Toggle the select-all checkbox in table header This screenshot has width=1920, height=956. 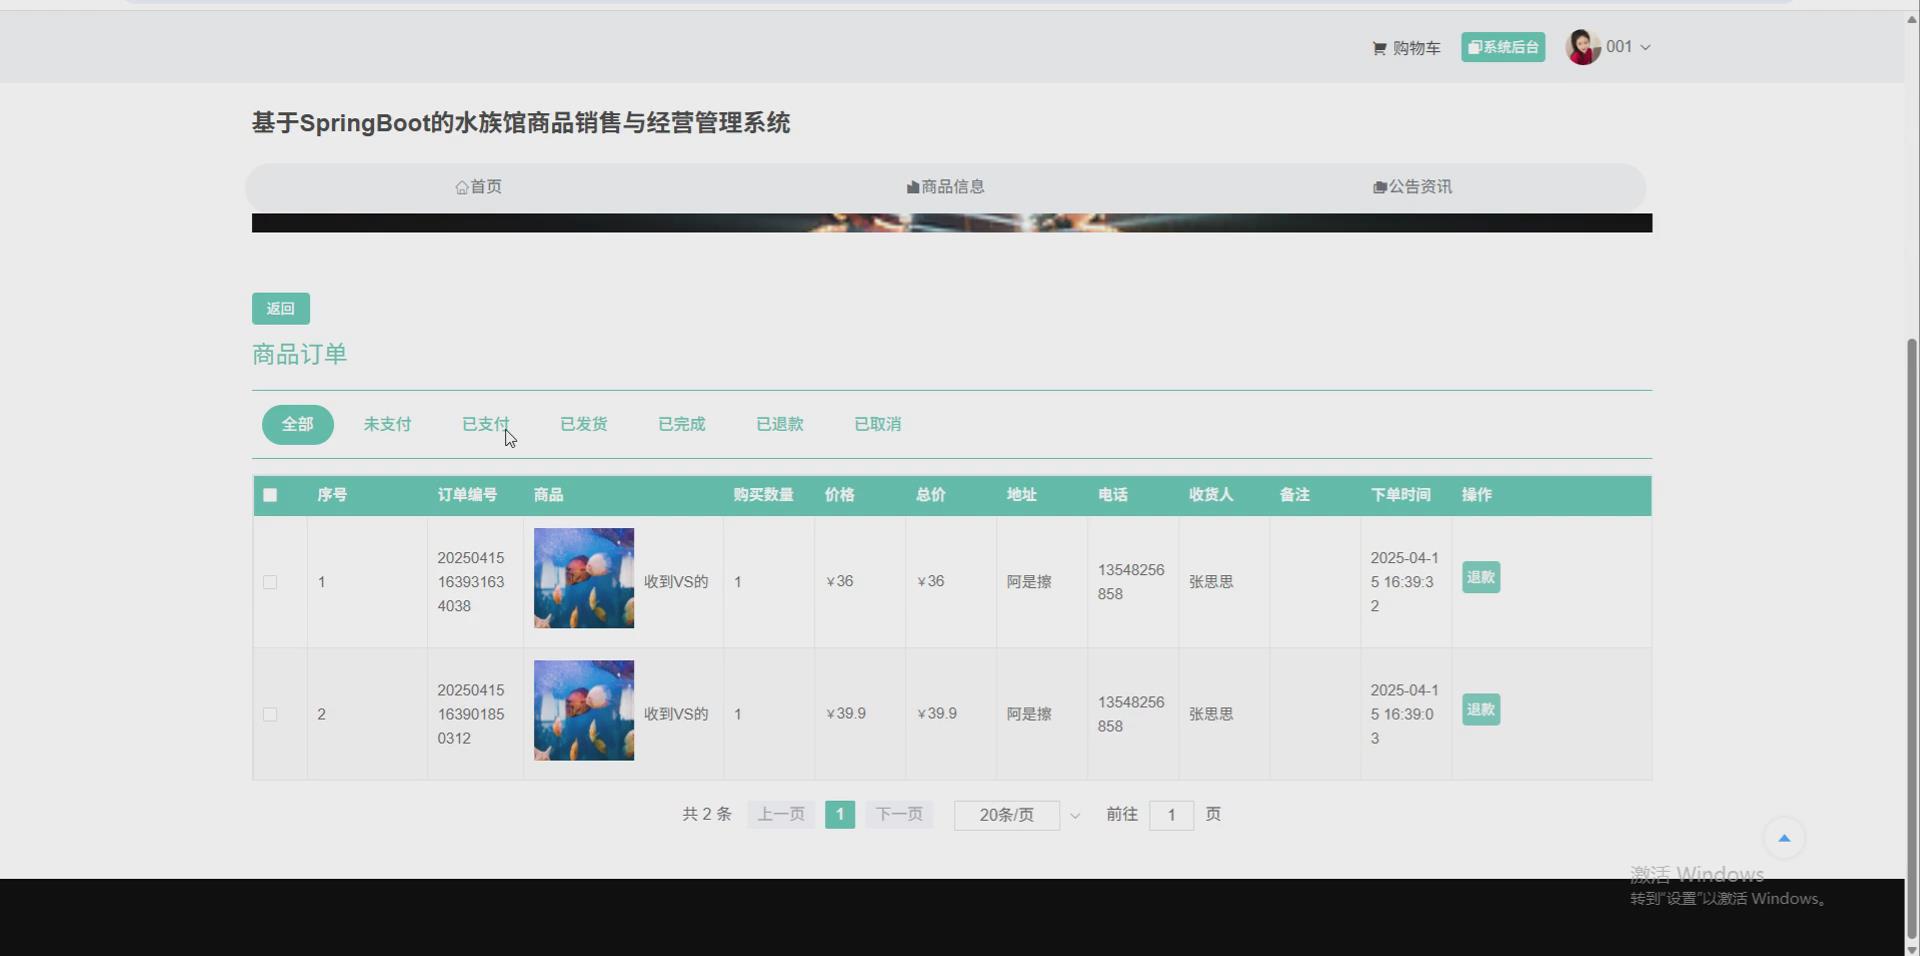coord(270,495)
